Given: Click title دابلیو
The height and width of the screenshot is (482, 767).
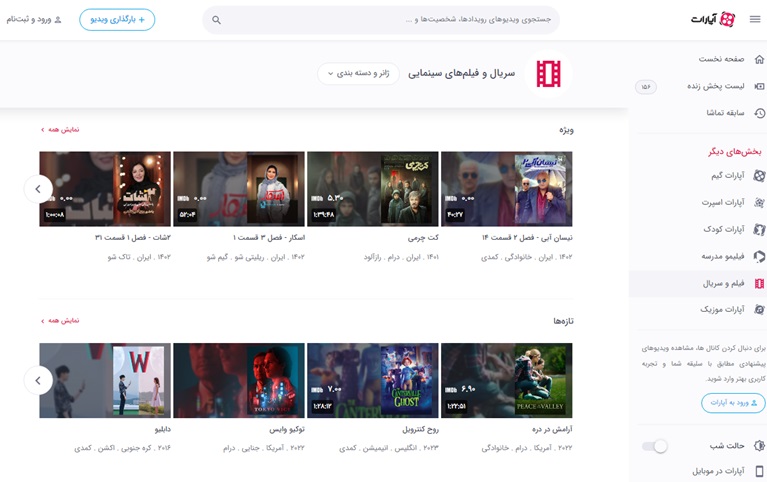Looking at the screenshot, I should [x=162, y=429].
